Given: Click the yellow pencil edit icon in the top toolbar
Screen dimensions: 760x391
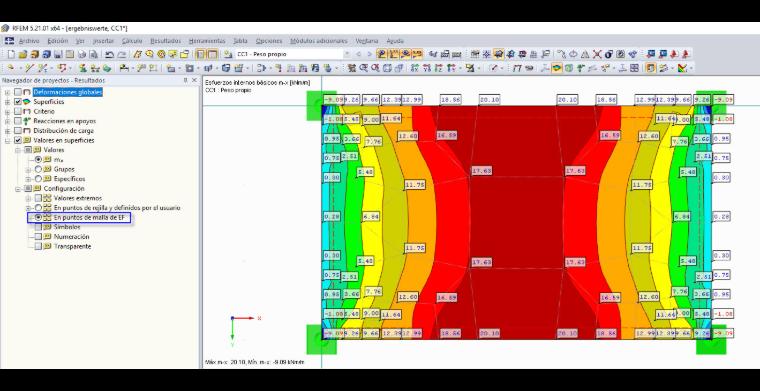Looking at the screenshot, I should tap(138, 54).
